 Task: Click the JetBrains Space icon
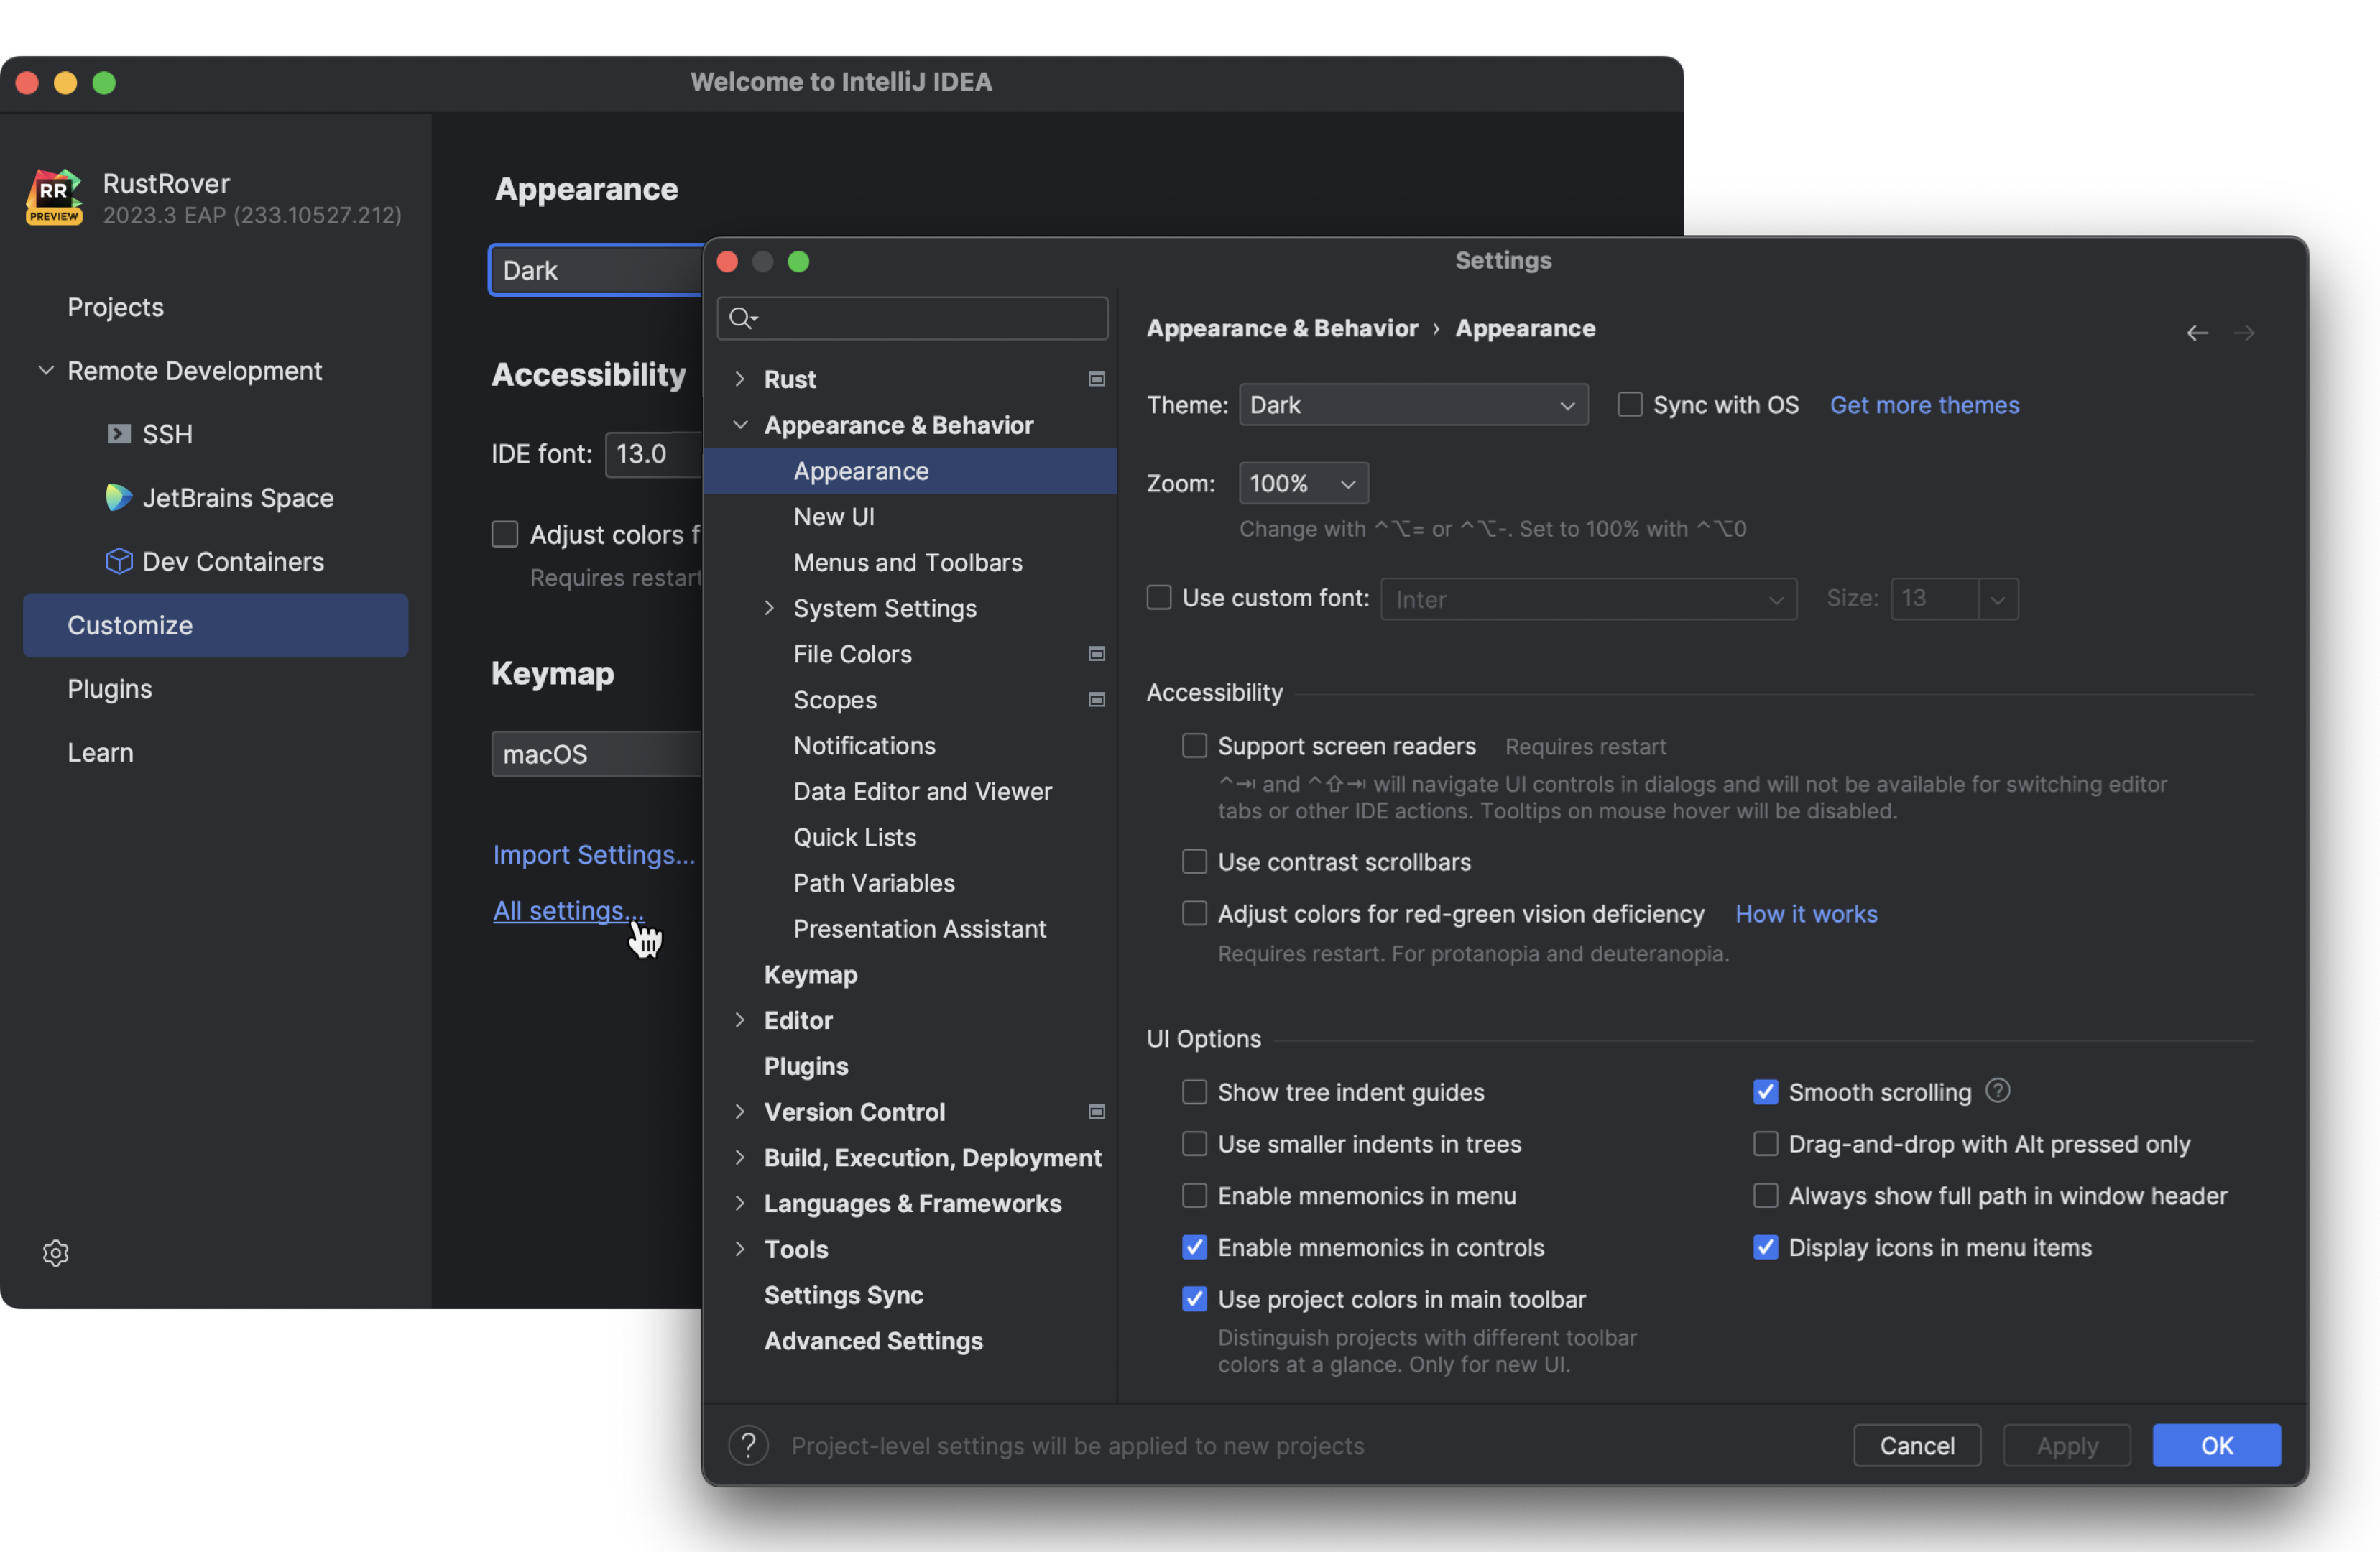[x=119, y=497]
